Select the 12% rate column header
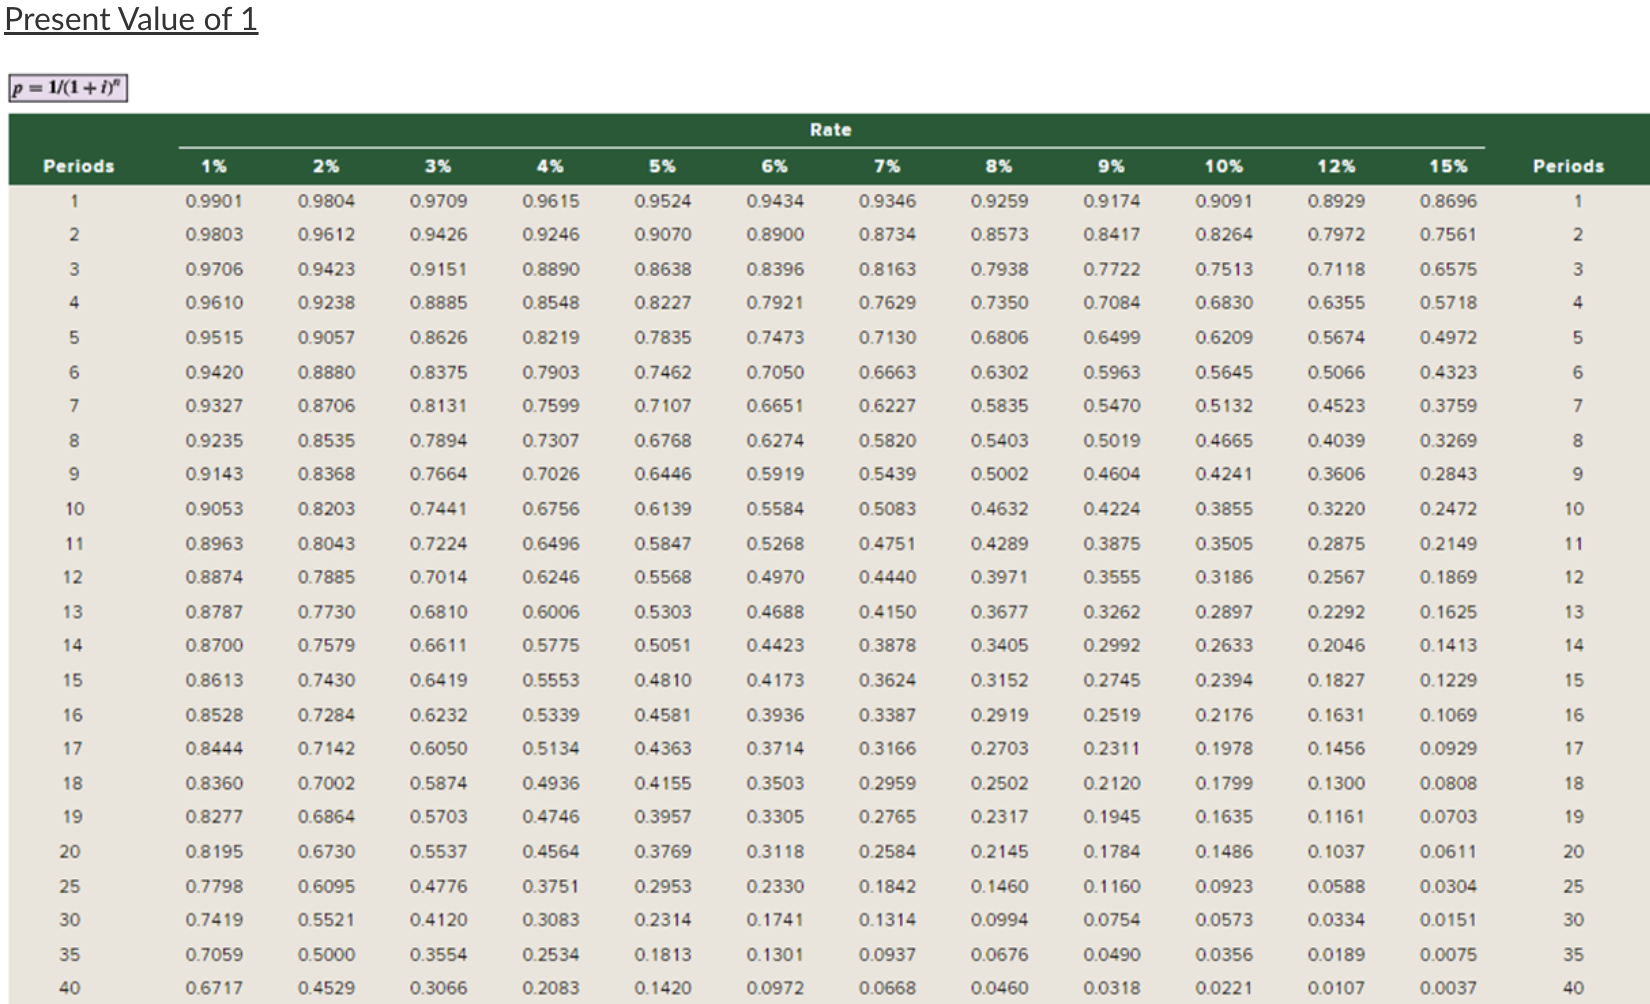The height and width of the screenshot is (1004, 1650). coord(1336,166)
